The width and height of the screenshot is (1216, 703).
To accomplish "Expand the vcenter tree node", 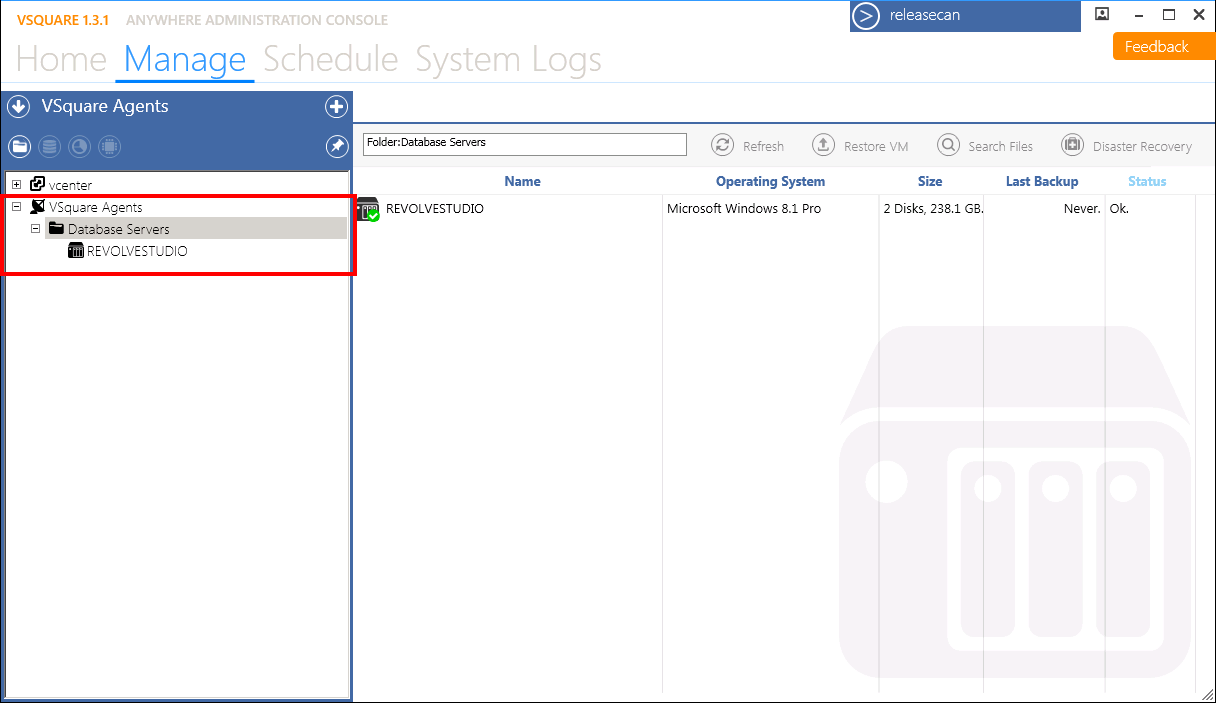I will pyautogui.click(x=17, y=185).
